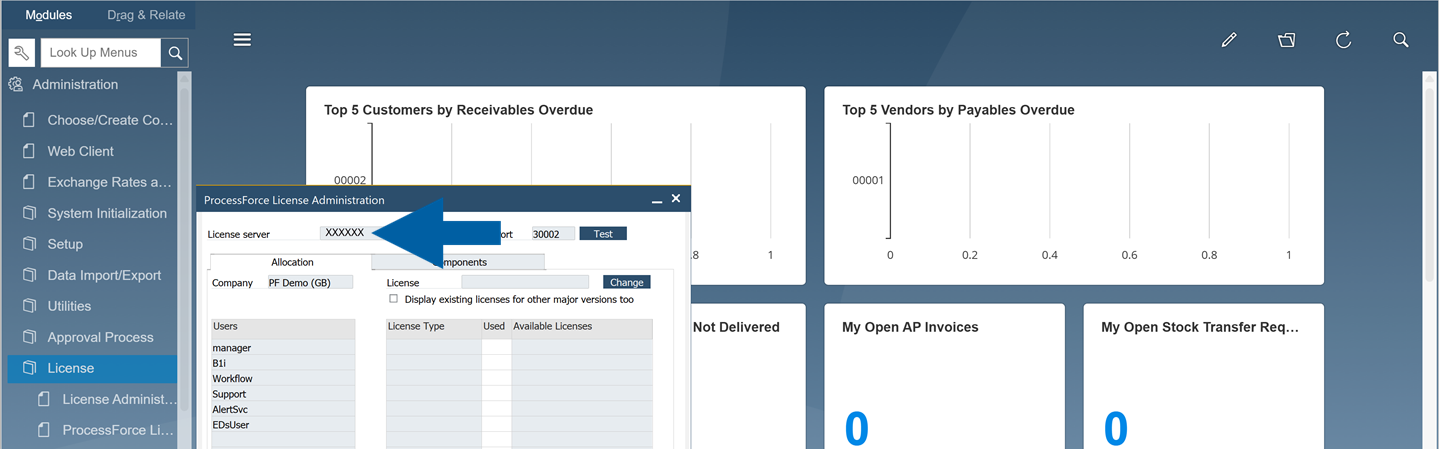Click the right-side dashboard vertical scrollbar
The width and height of the screenshot is (1439, 449).
pyautogui.click(x=1428, y=250)
